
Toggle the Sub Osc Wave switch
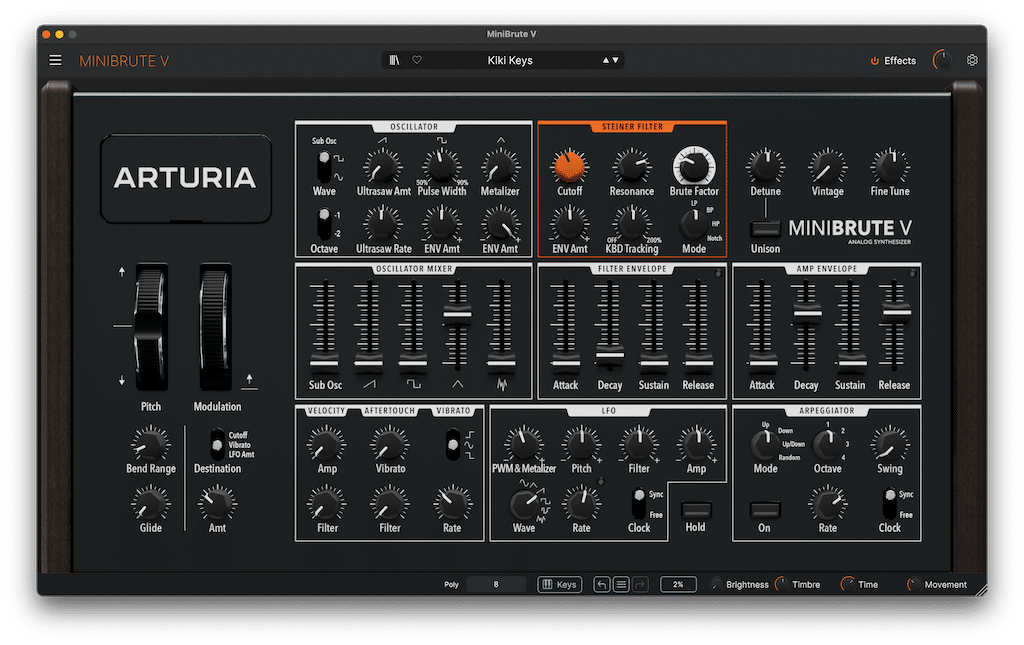click(x=324, y=167)
